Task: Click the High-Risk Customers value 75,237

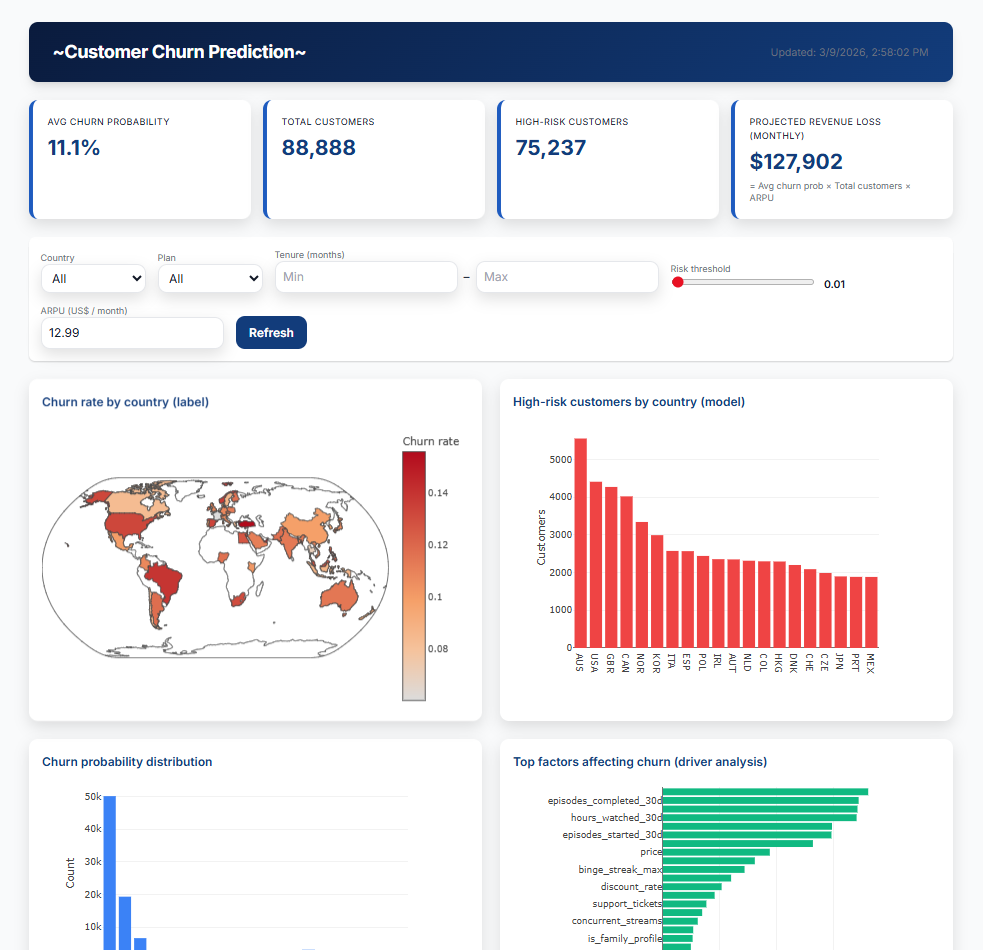Action: click(550, 147)
